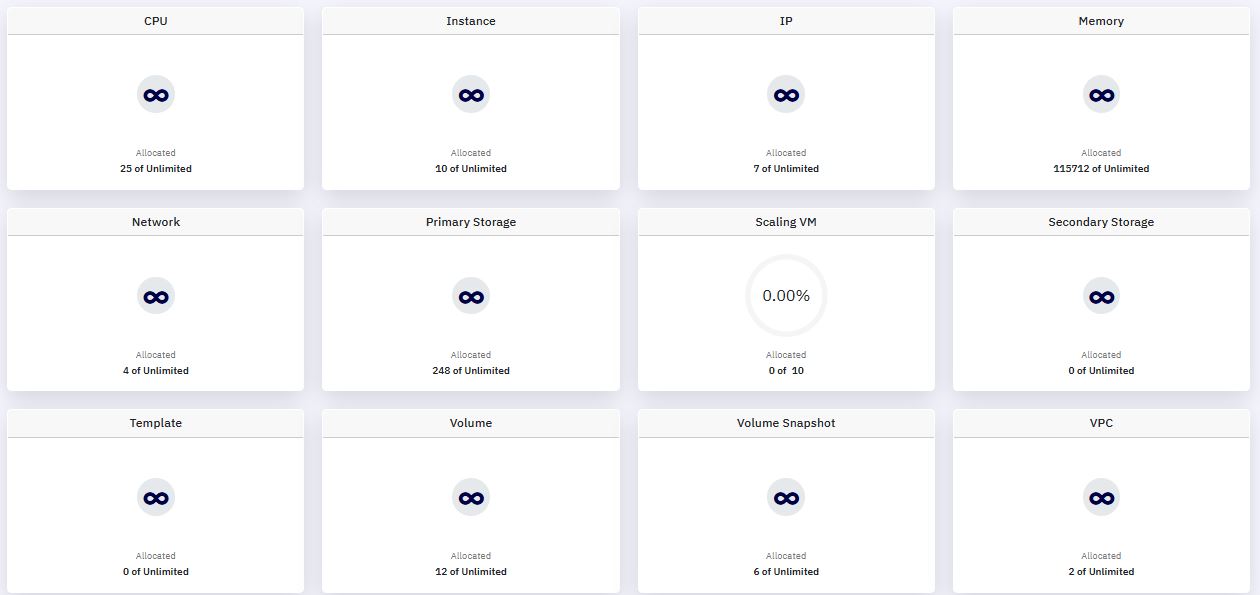This screenshot has width=1260, height=595.
Task: Click "115712 of Unlimited" memory allocation
Action: tap(1101, 169)
